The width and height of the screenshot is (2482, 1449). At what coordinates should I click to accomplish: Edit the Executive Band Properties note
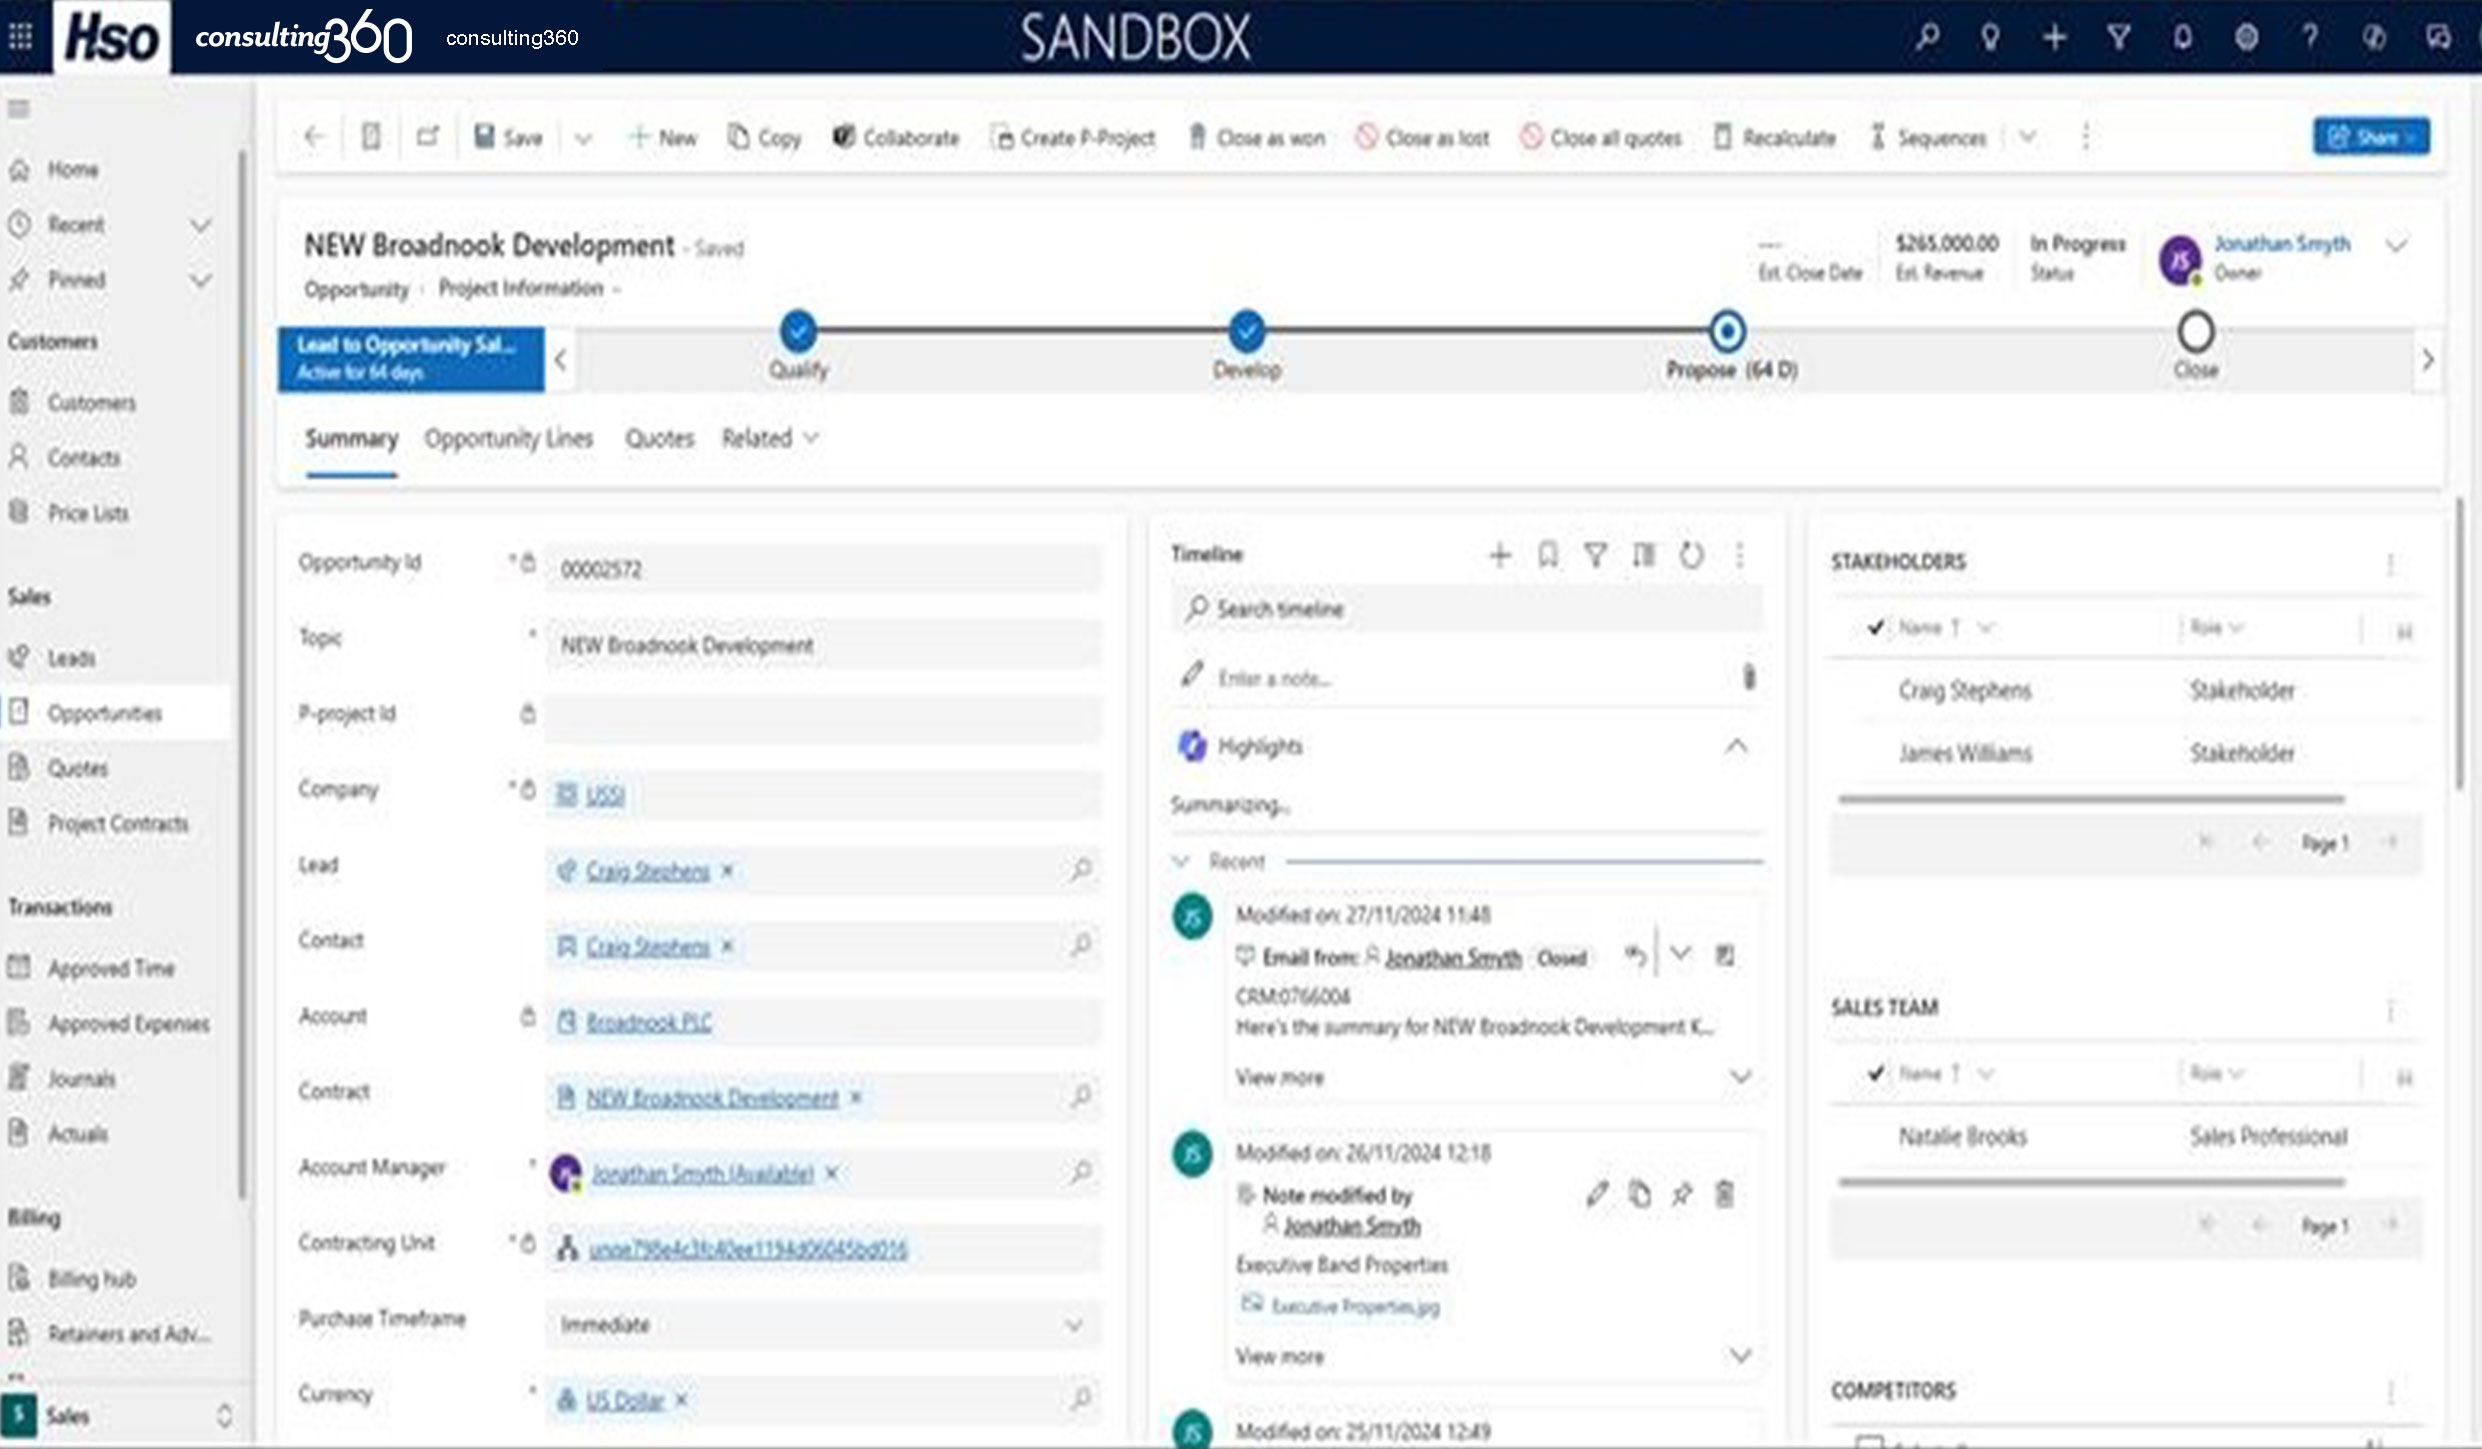click(x=1597, y=1193)
